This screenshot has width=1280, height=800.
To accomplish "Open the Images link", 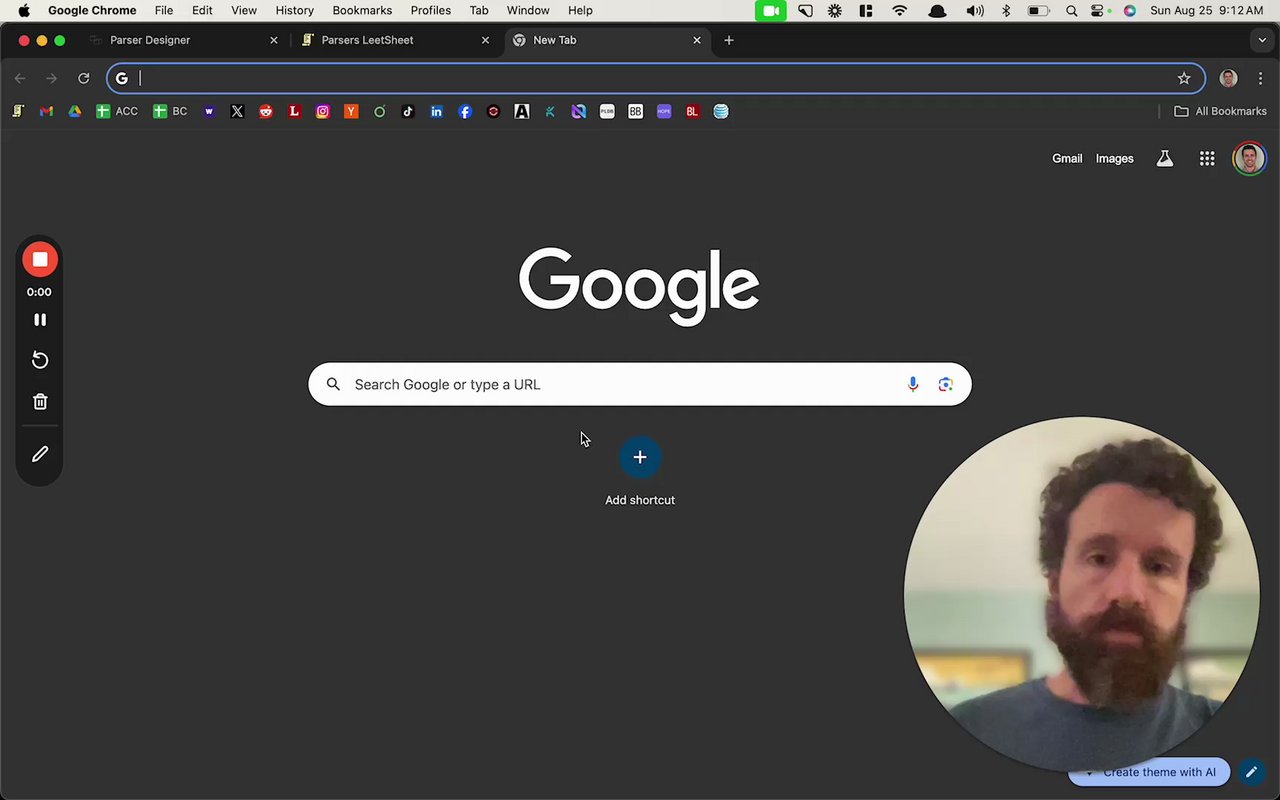I will click(1114, 158).
